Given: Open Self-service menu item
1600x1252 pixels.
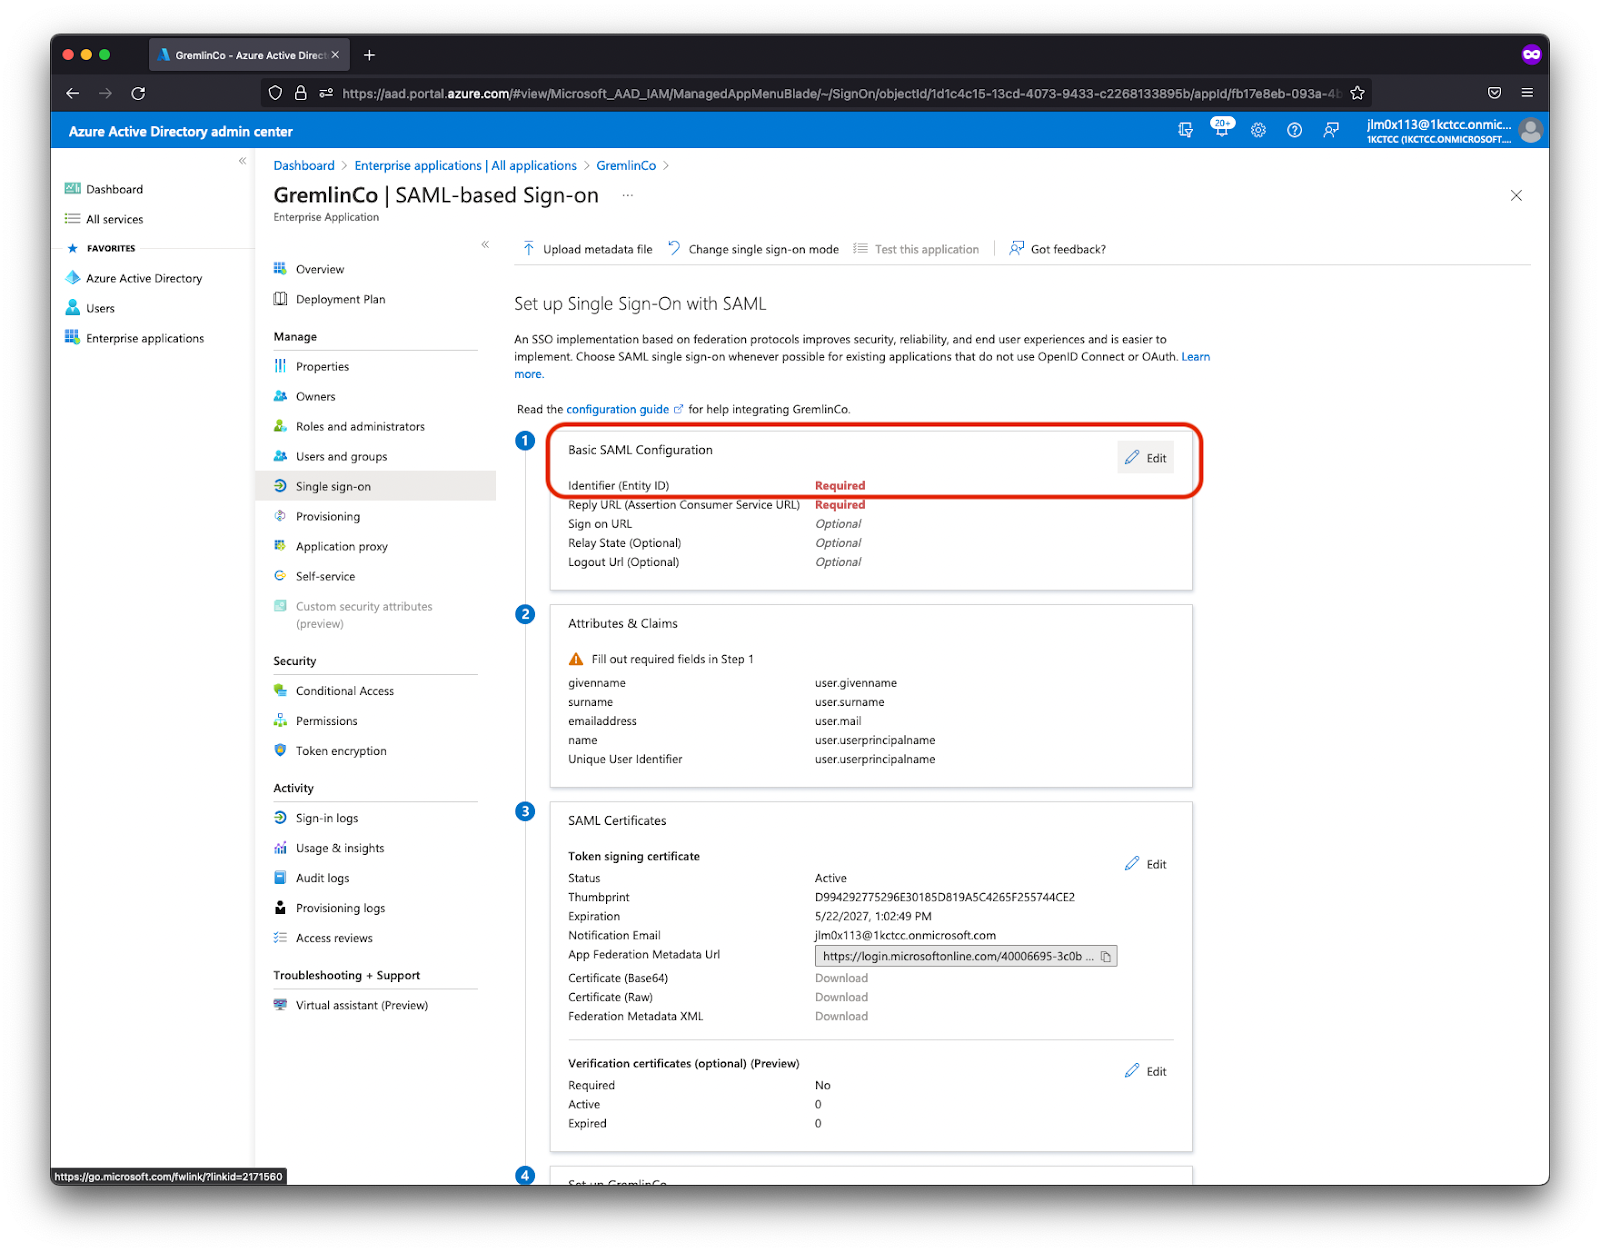Looking at the screenshot, I should pos(325,577).
